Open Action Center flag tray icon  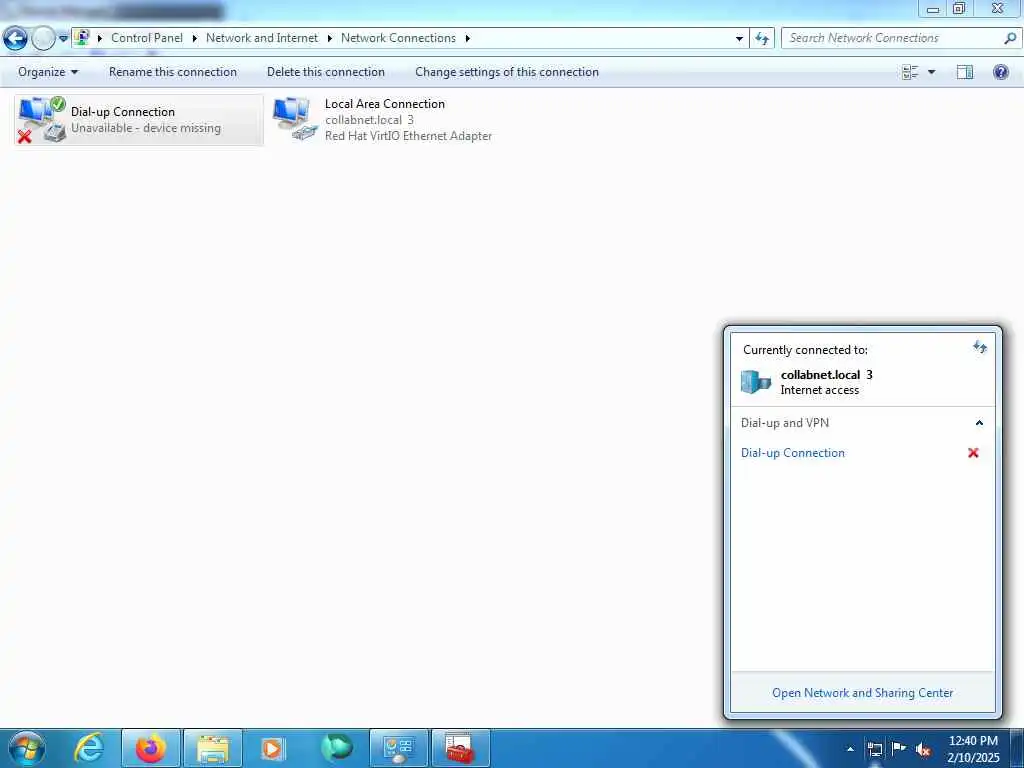899,748
